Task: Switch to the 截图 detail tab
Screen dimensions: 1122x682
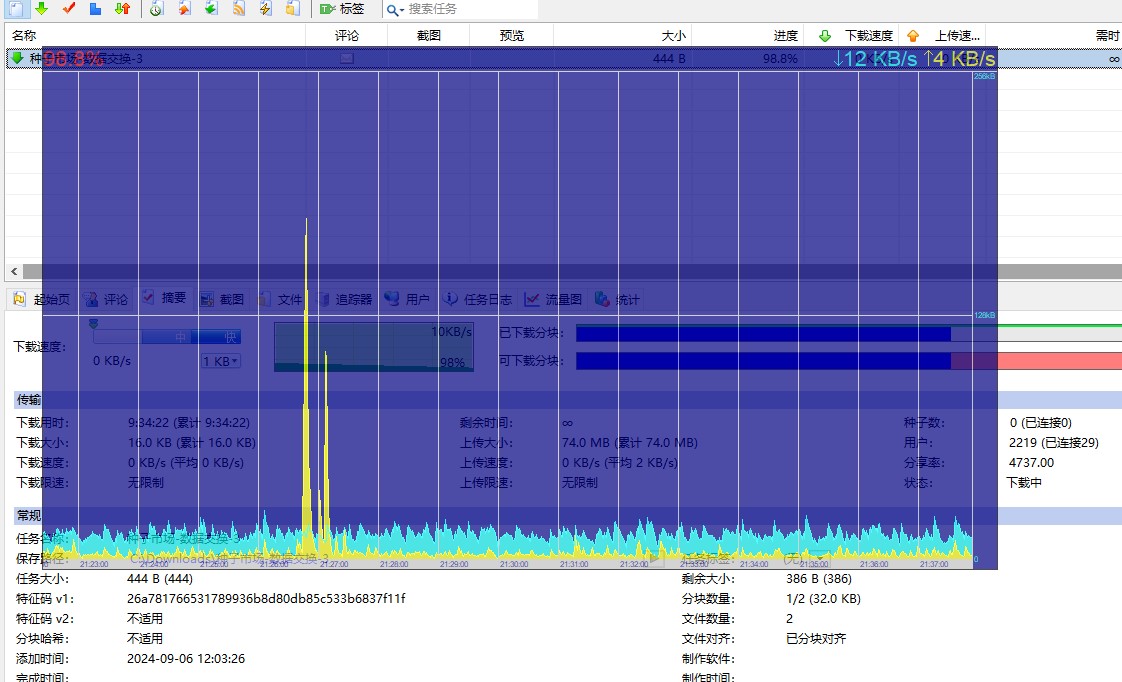Action: click(x=223, y=299)
